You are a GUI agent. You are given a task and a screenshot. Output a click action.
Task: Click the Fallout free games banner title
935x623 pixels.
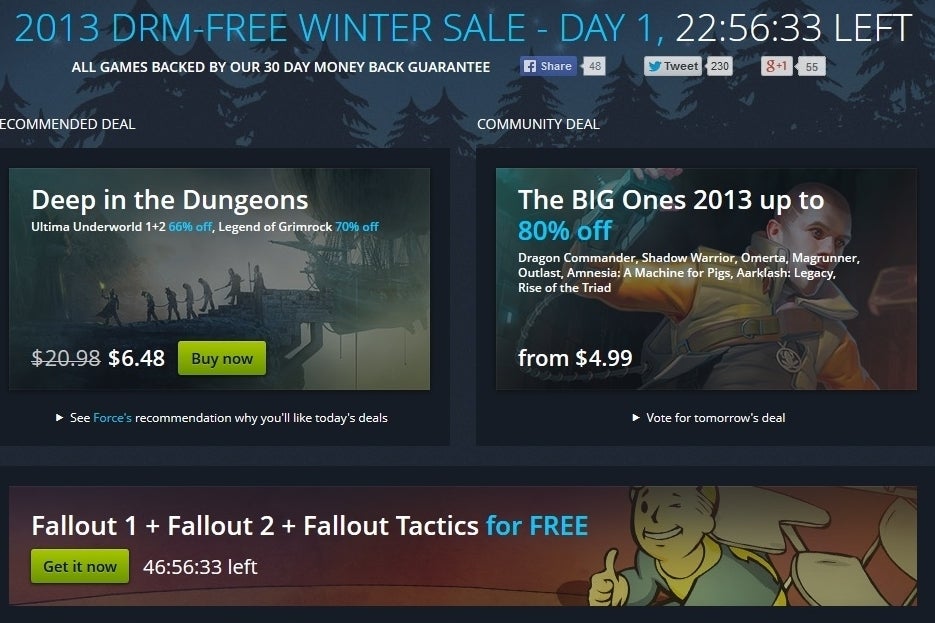[310, 526]
